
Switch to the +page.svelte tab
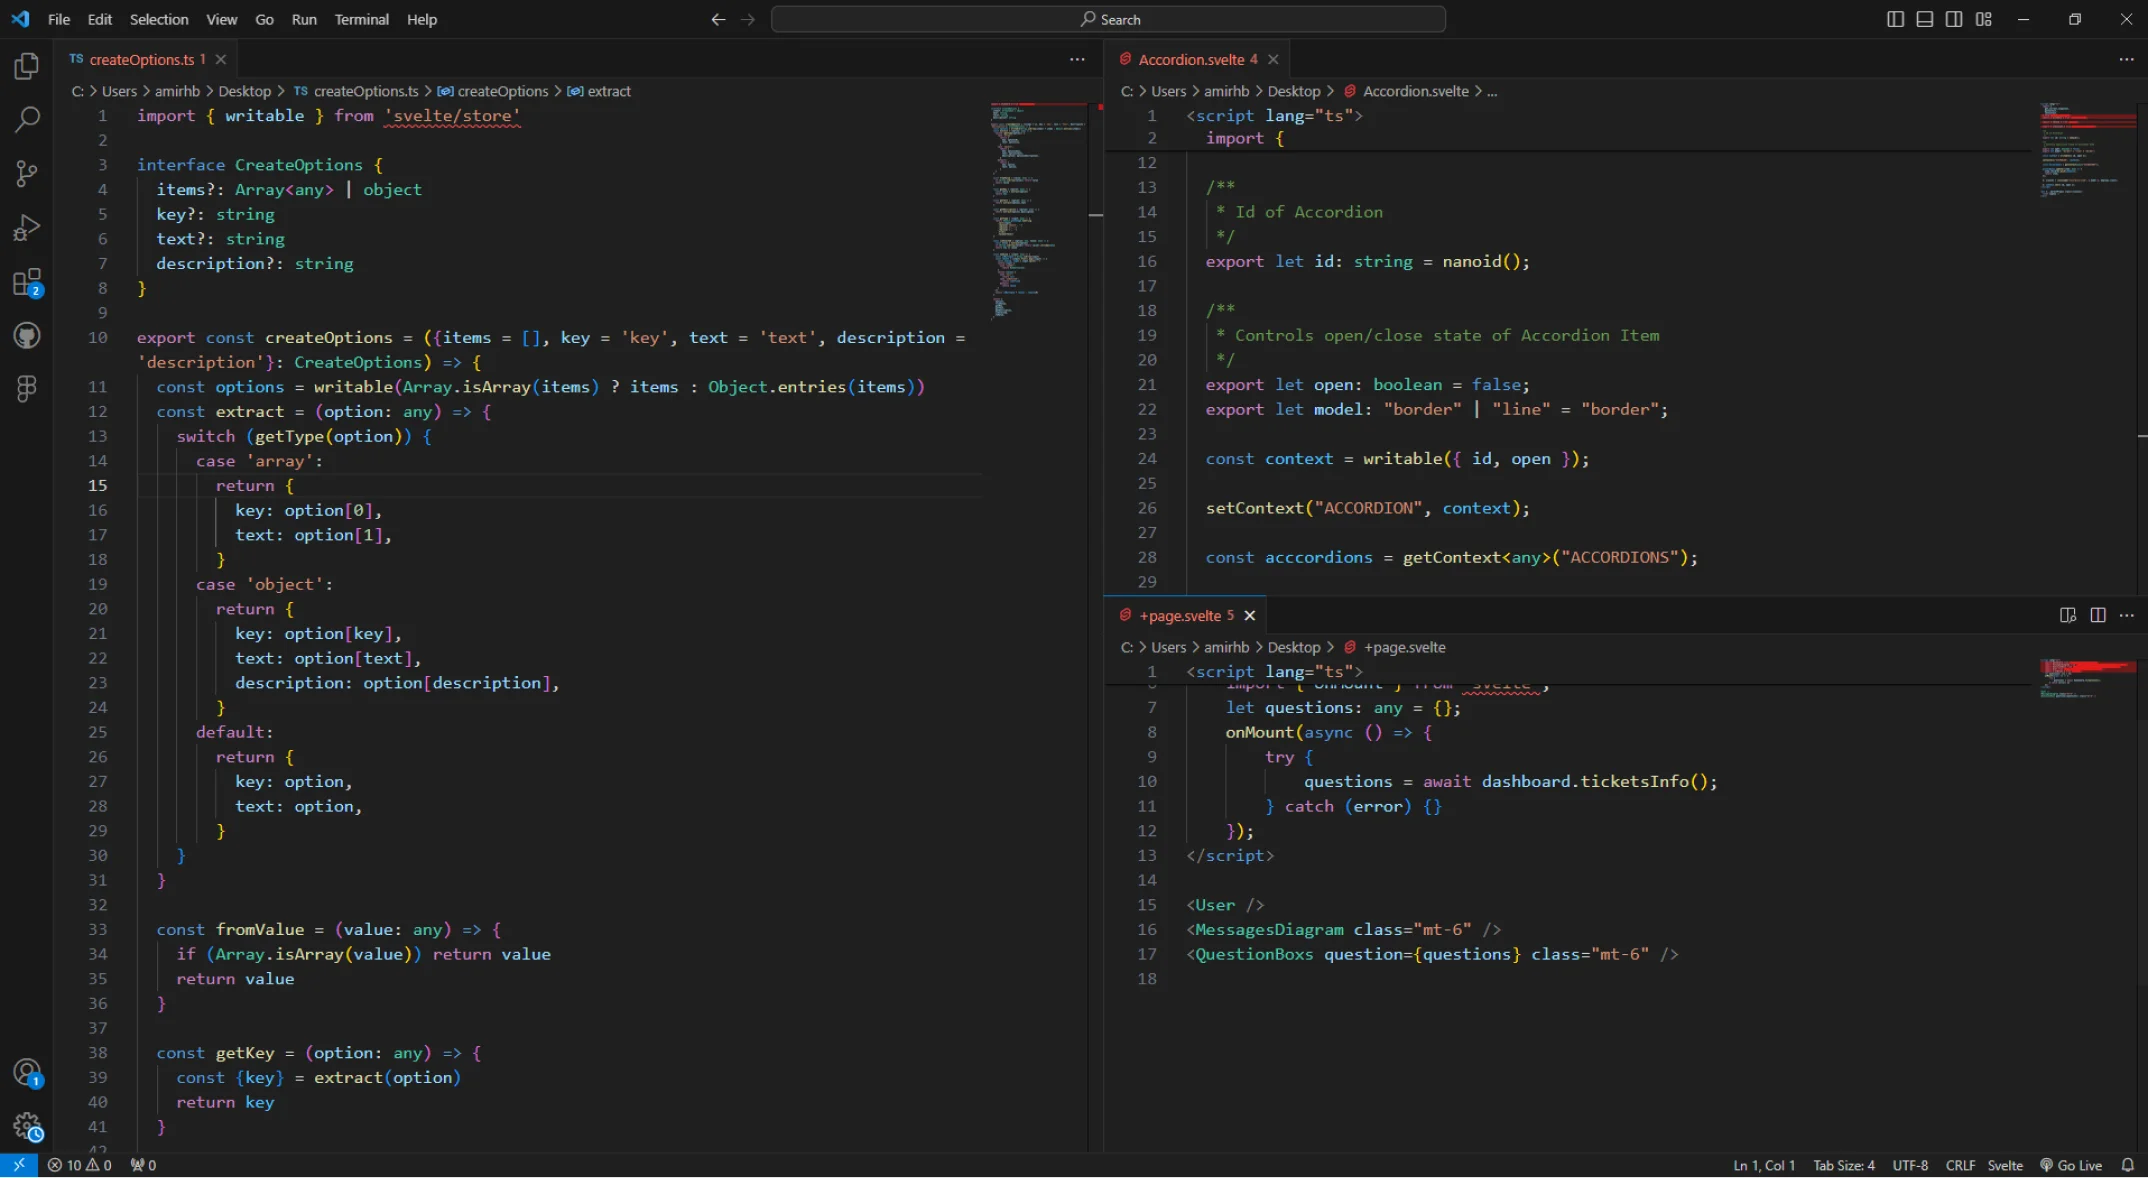click(1180, 615)
